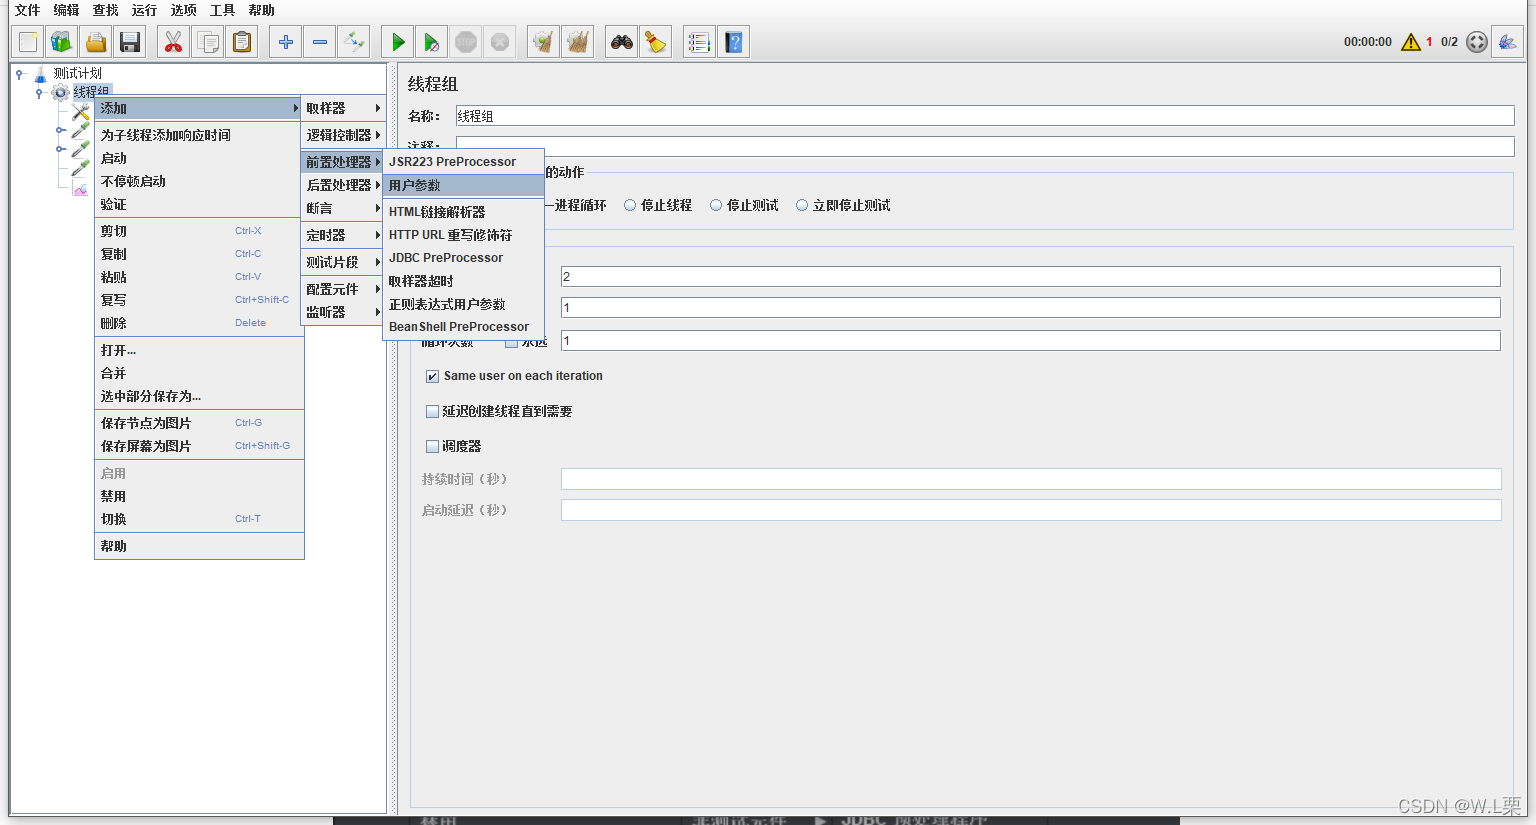Enable the 调度器 checkbox
The image size is (1536, 825).
(x=432, y=446)
